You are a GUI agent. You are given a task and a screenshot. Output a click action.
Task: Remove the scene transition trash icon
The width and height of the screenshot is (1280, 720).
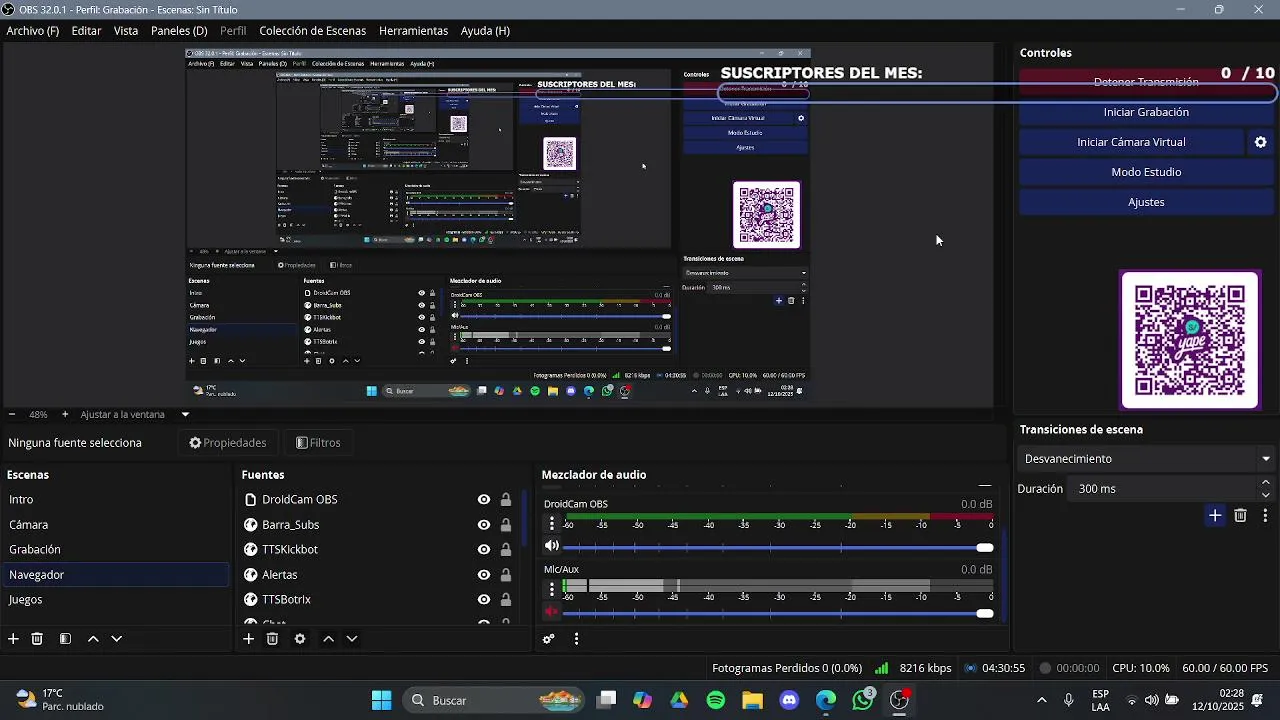click(x=1240, y=516)
